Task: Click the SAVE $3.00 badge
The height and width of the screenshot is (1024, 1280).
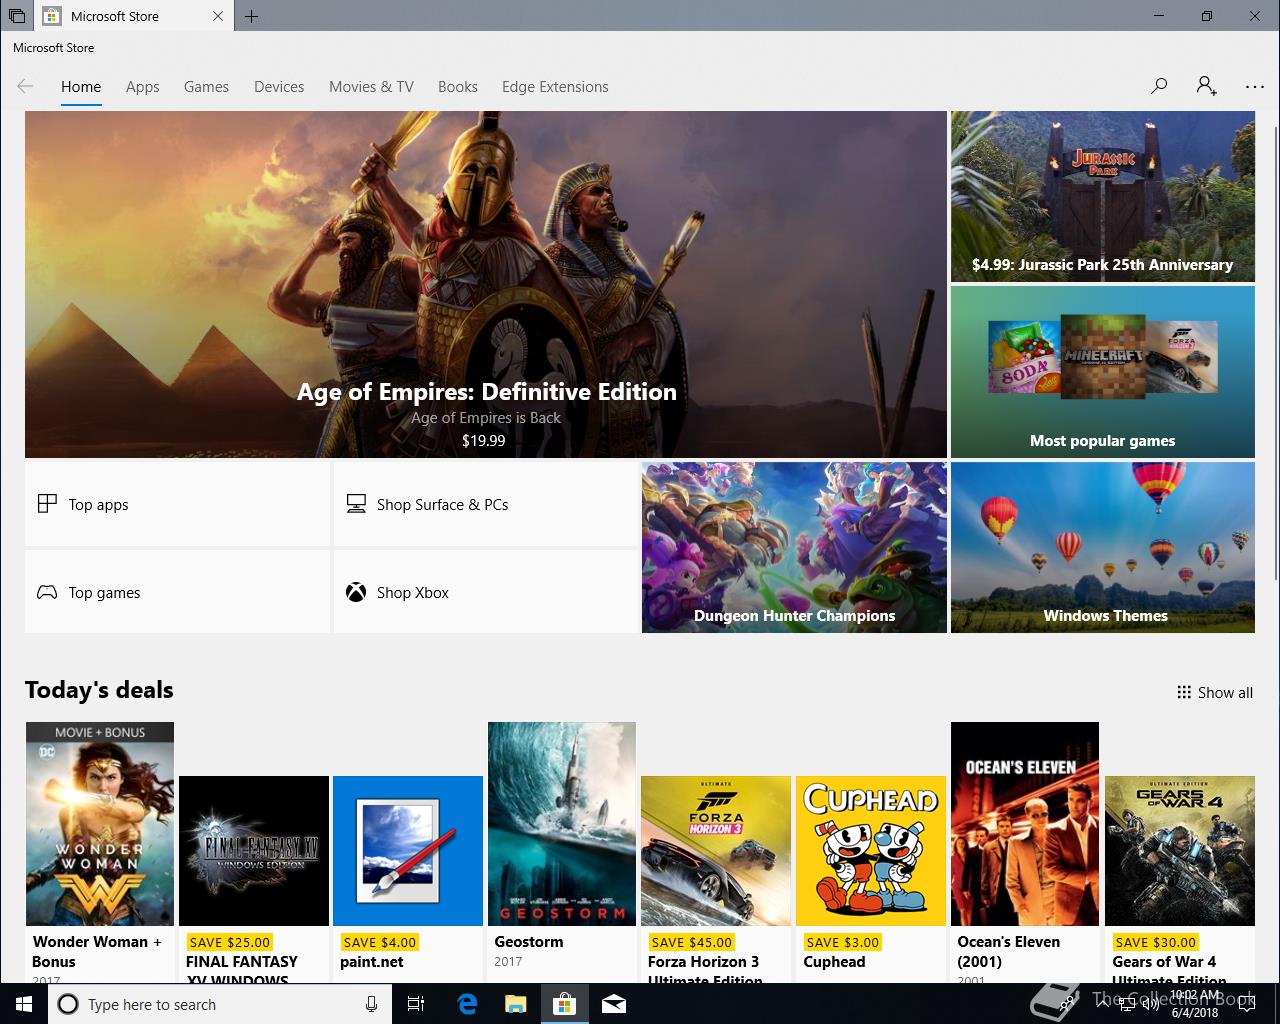Action: (x=843, y=942)
